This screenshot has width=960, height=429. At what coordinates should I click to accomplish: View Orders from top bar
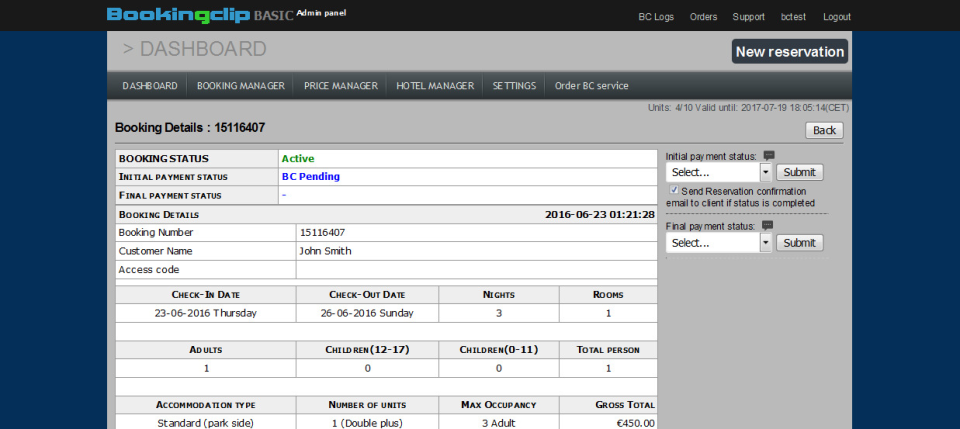(703, 17)
